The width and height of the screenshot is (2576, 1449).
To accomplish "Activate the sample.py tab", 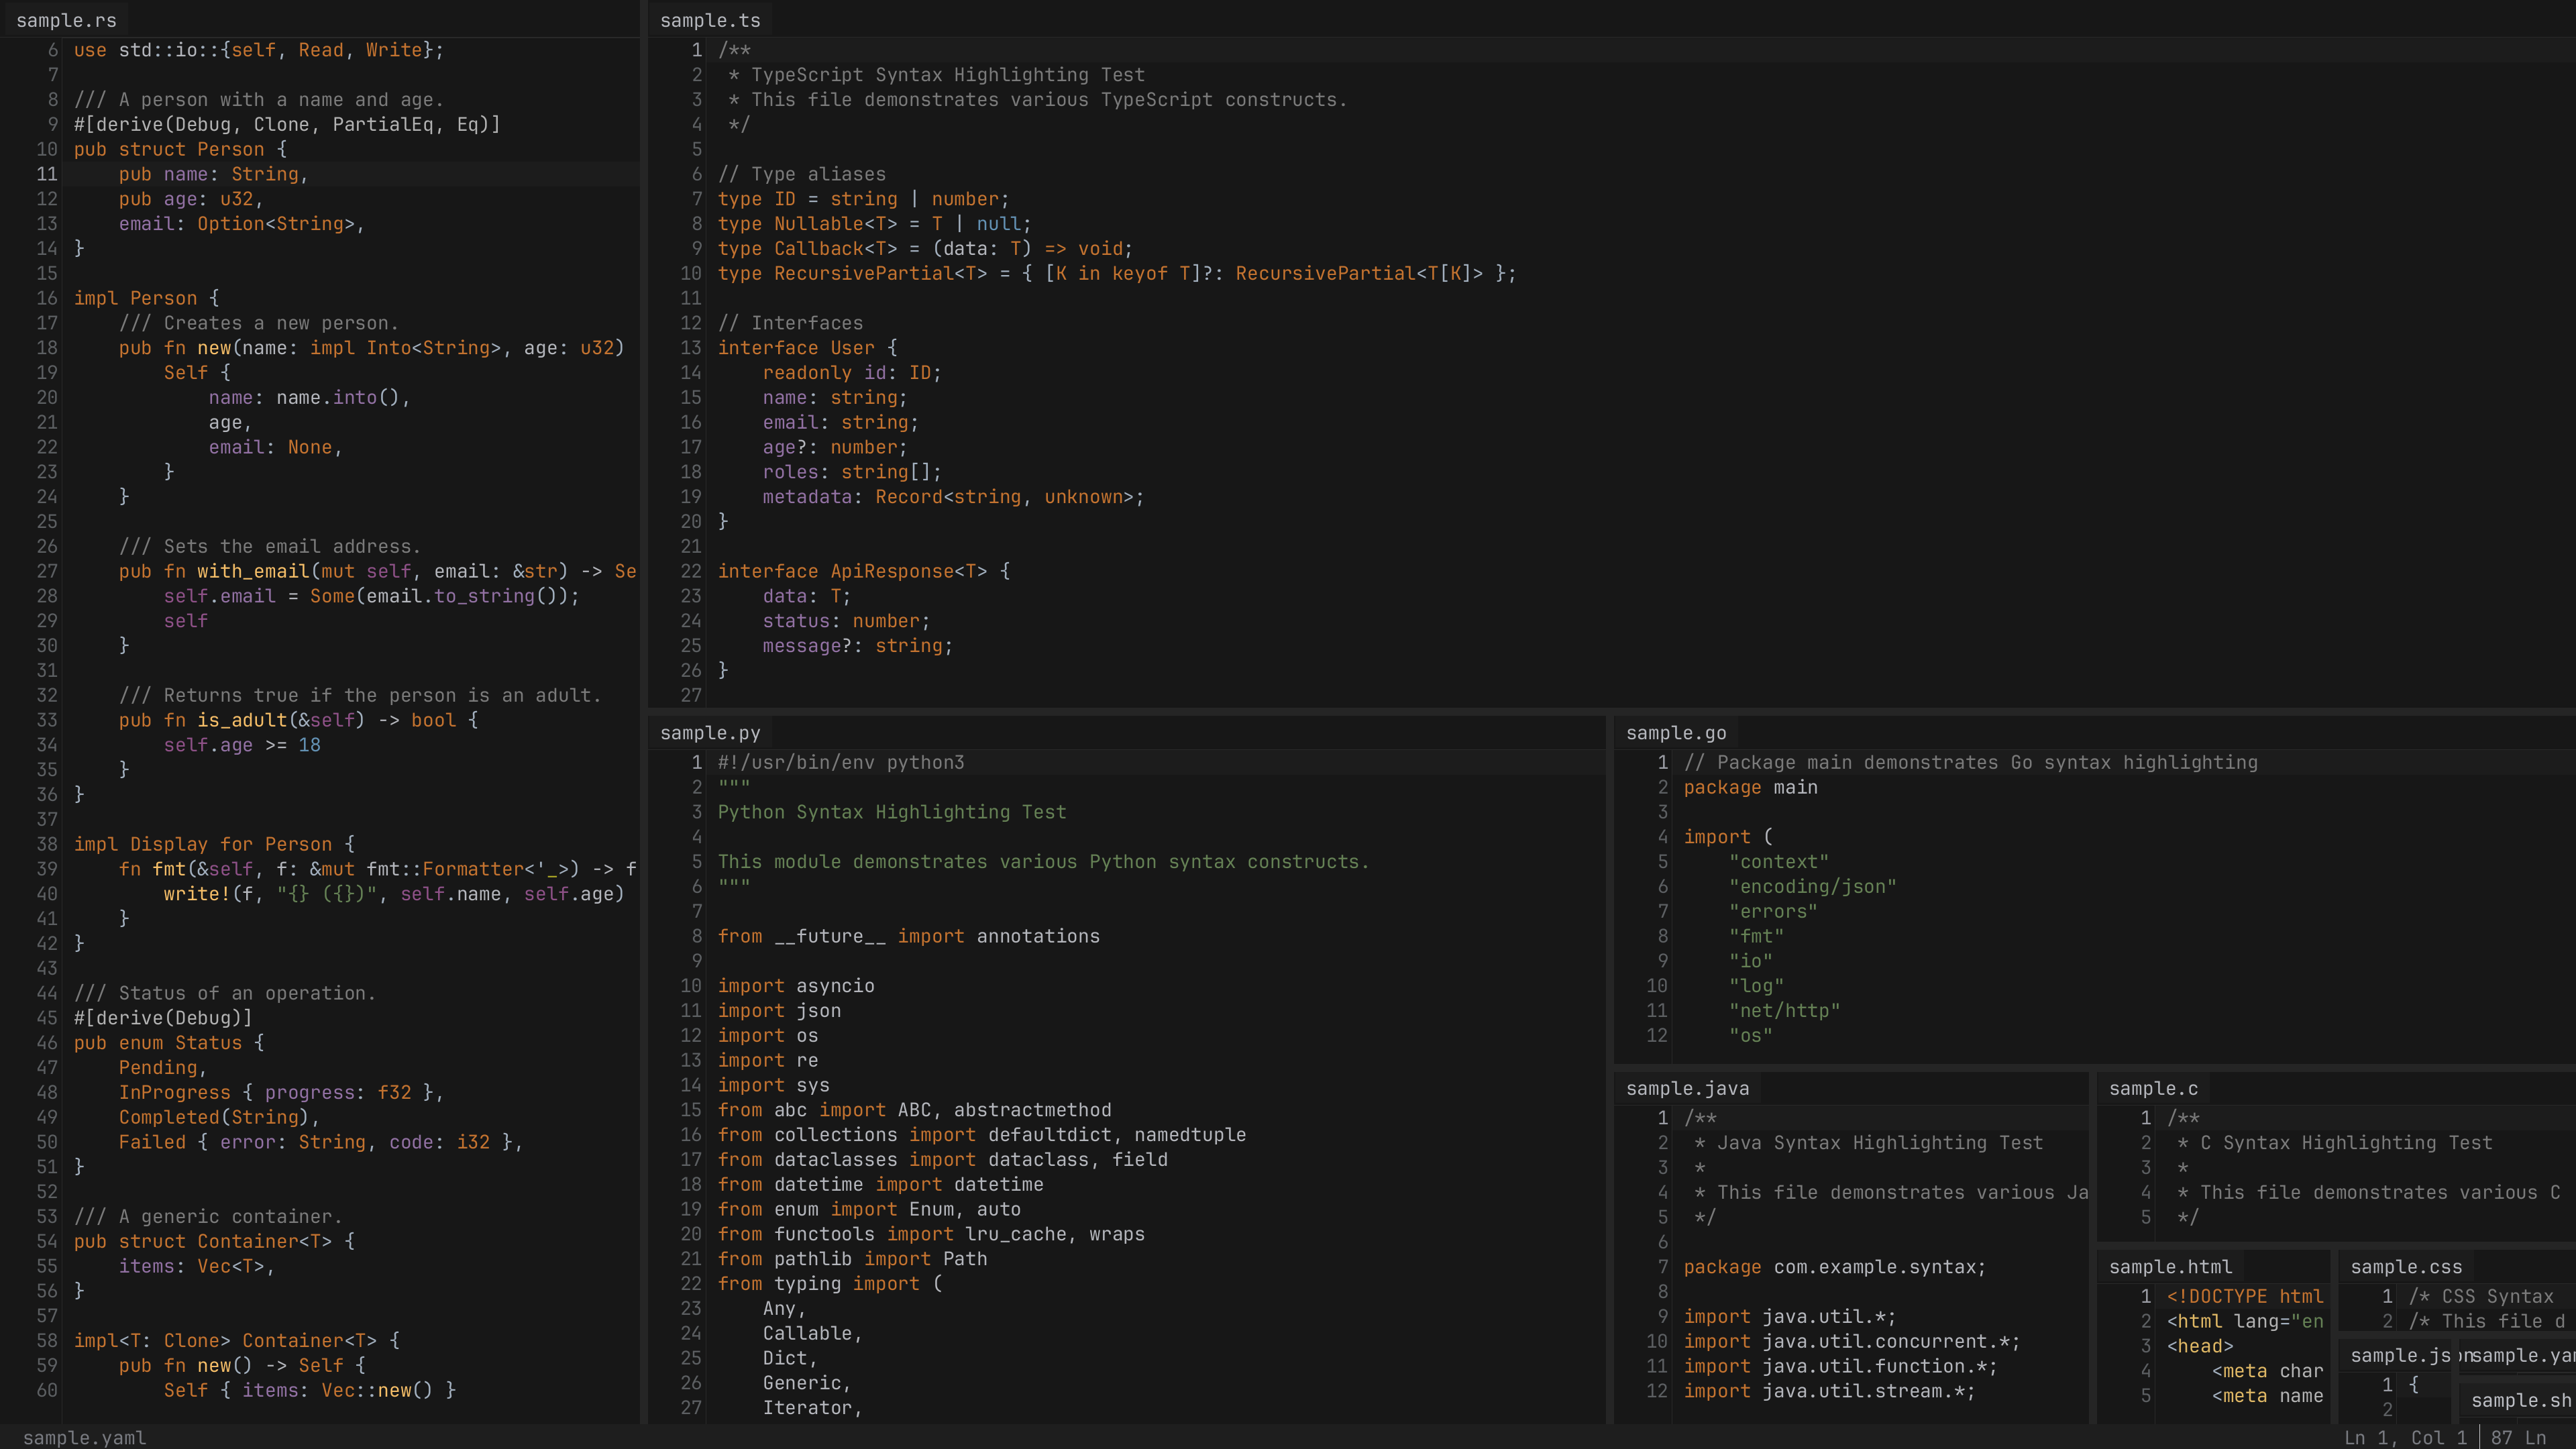I will pyautogui.click(x=709, y=733).
